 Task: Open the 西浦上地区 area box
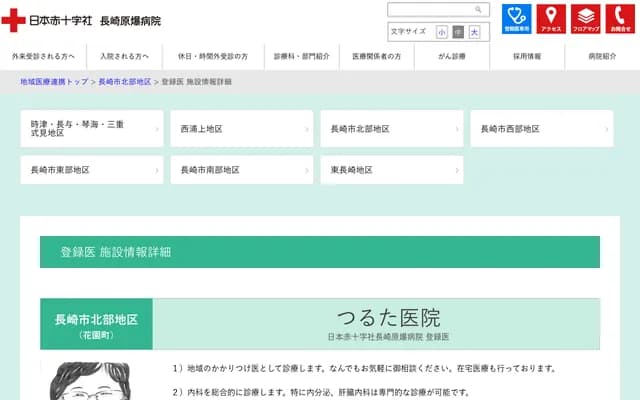click(240, 129)
